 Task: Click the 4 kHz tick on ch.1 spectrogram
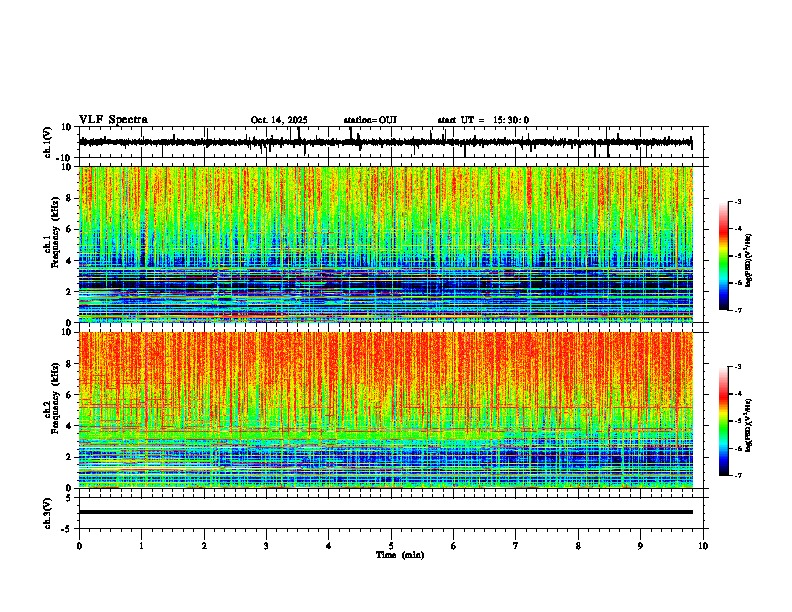tap(70, 261)
